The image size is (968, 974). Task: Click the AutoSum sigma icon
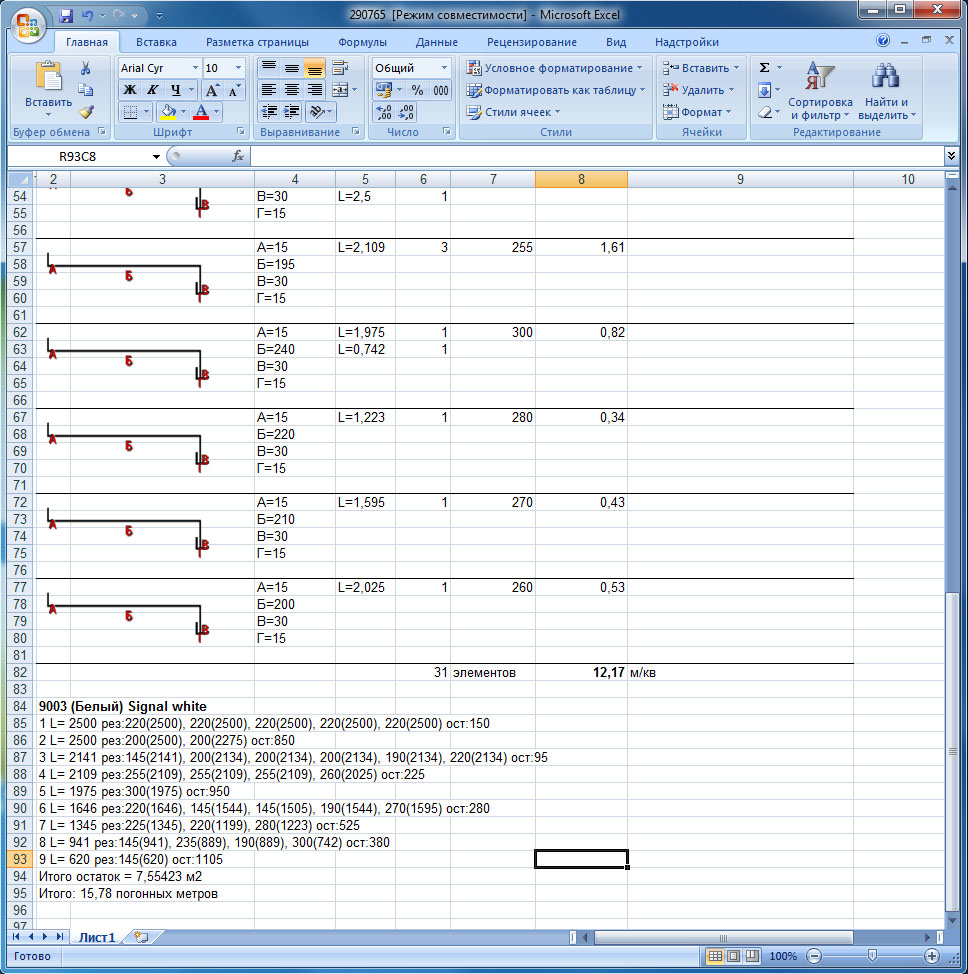tap(765, 68)
